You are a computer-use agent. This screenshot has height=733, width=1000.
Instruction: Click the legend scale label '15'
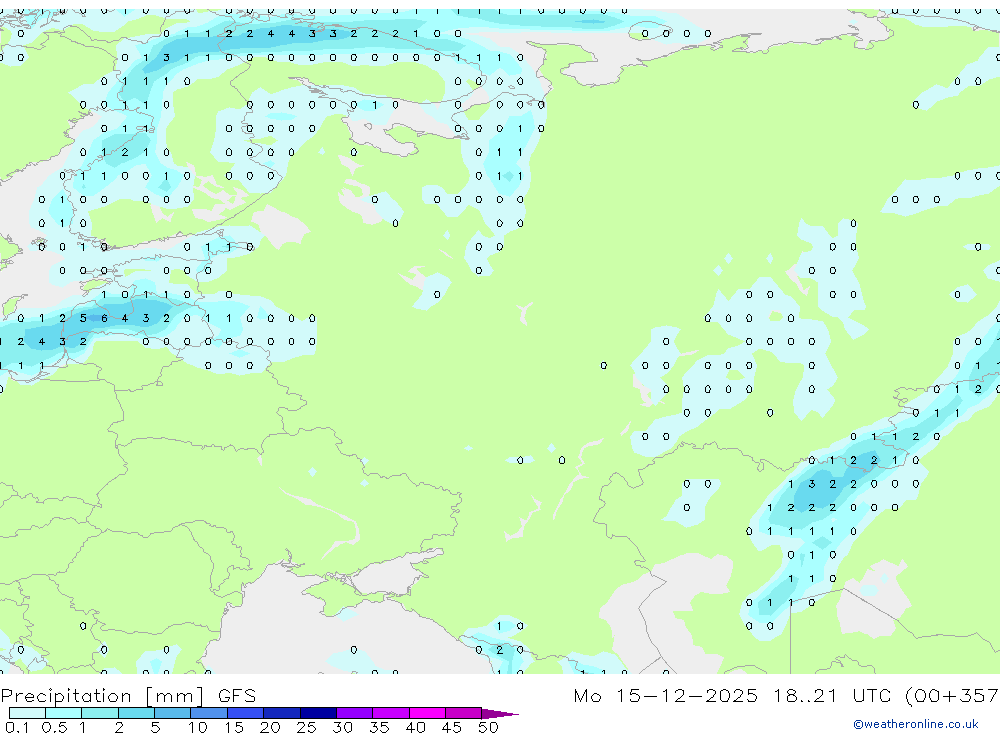[234, 727]
